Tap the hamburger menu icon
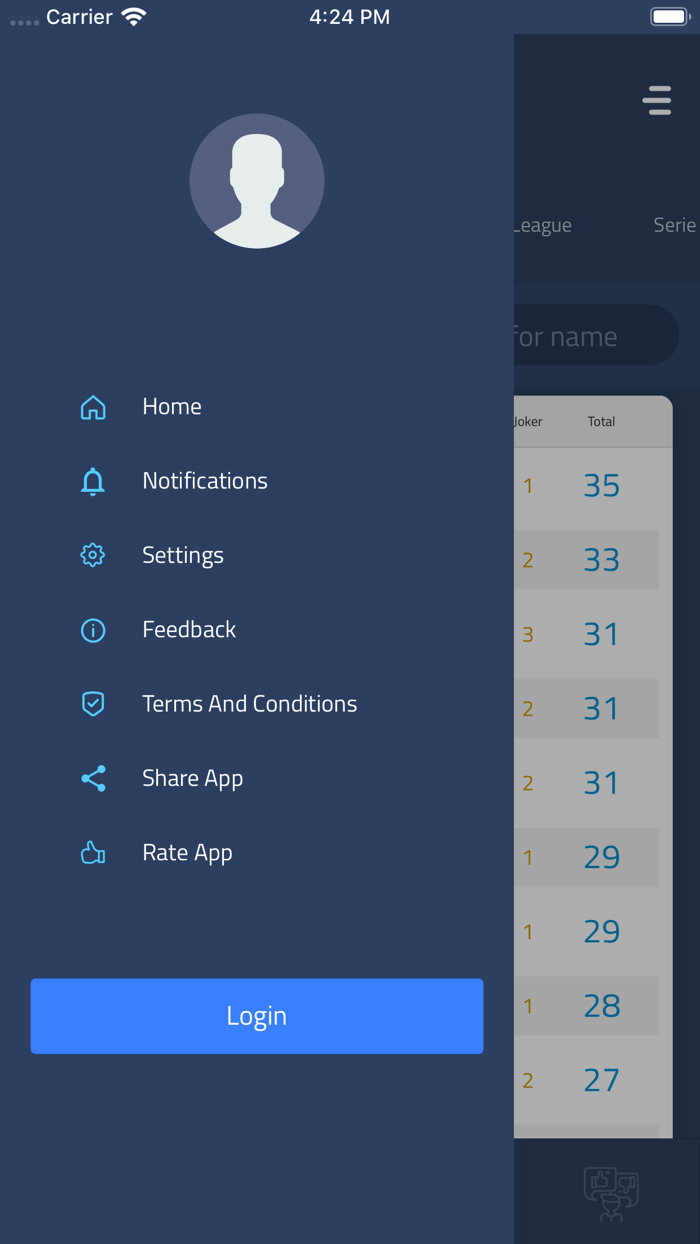 coord(657,101)
